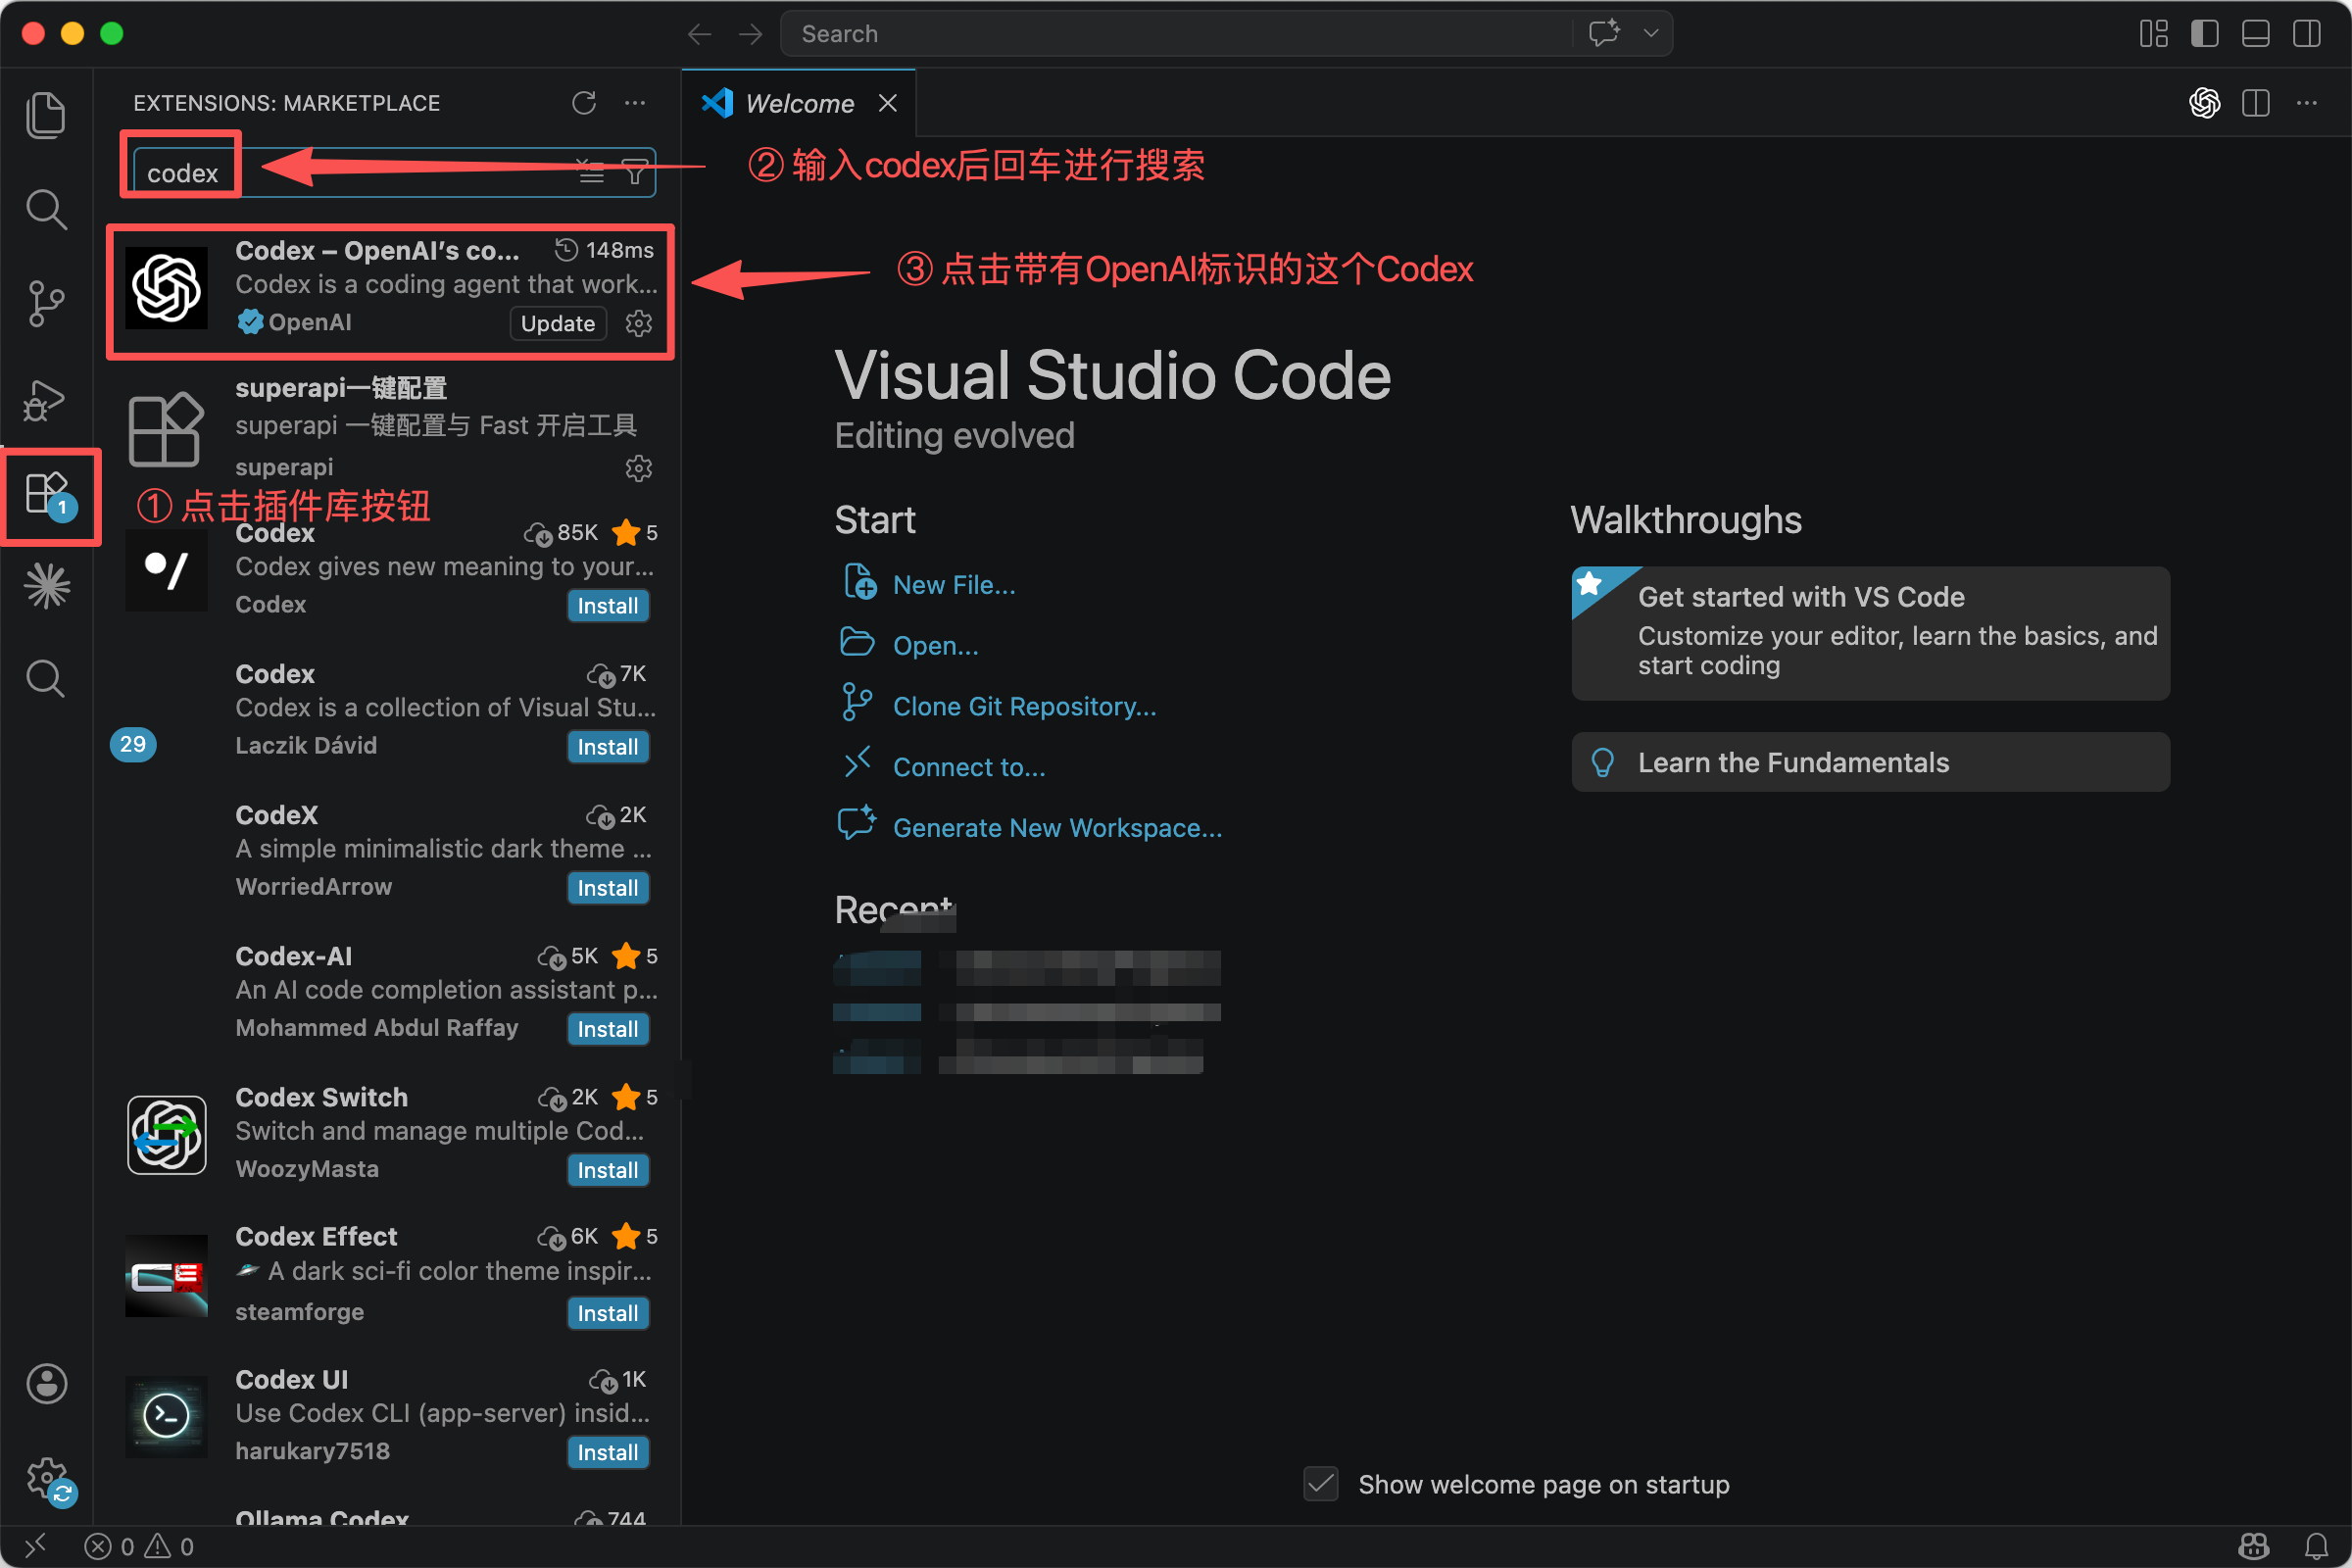Screen dimensions: 2352x1568
Task: Select the superapi一键配置 extension entry
Action: [390, 430]
